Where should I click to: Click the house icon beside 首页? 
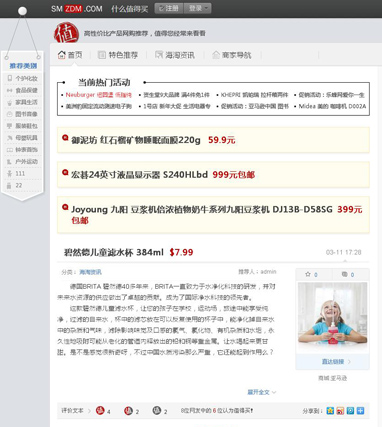coord(61,55)
